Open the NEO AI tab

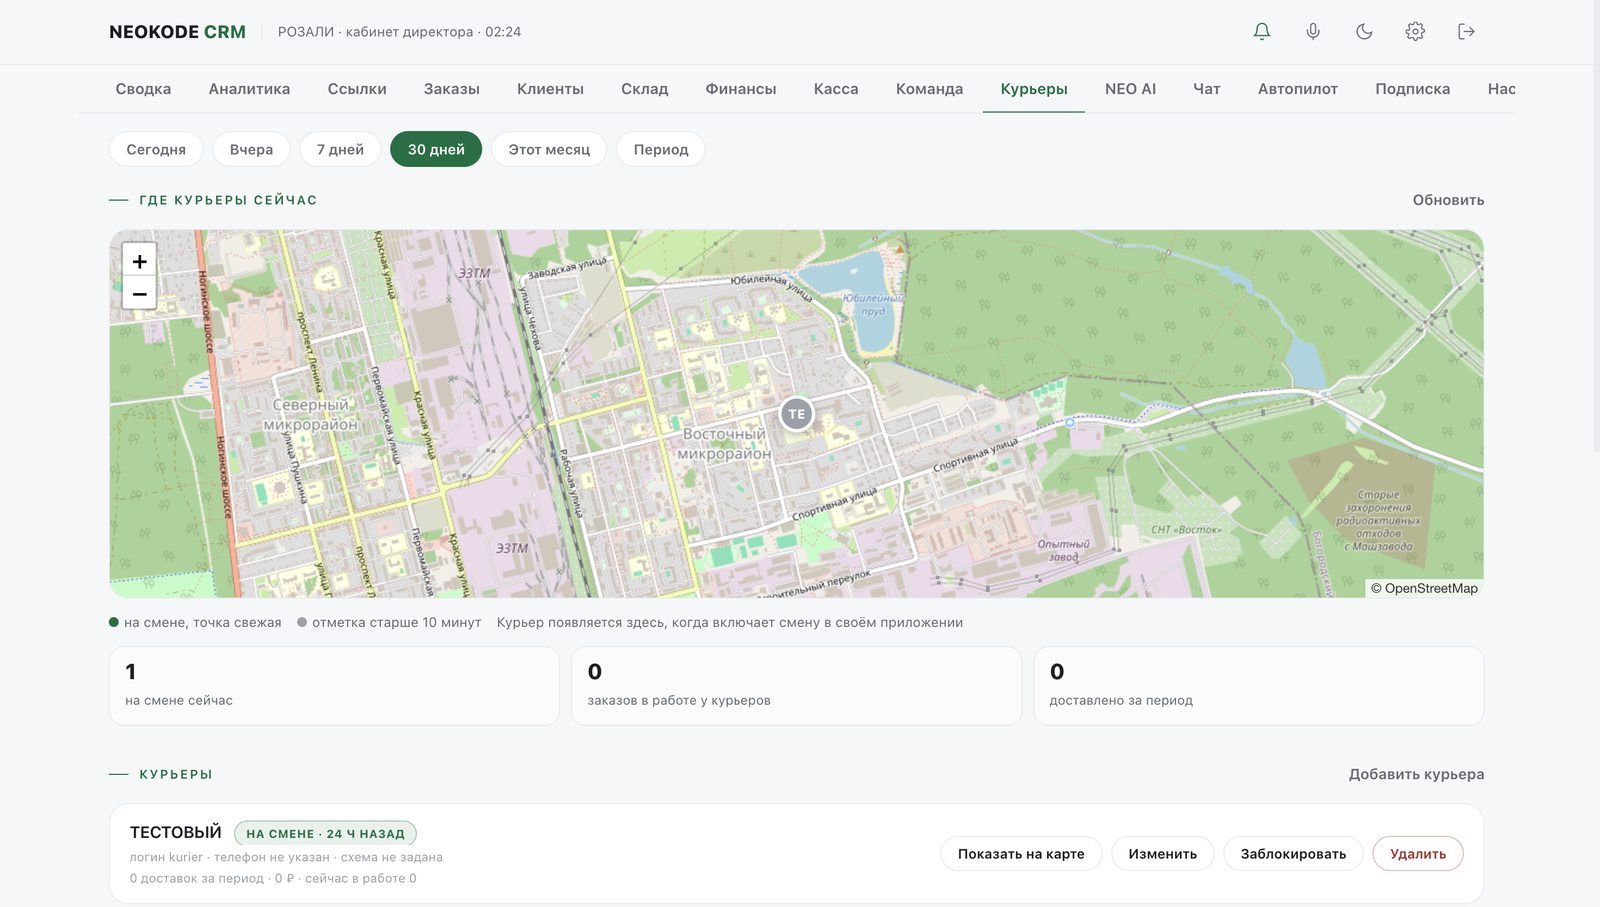pyautogui.click(x=1130, y=89)
